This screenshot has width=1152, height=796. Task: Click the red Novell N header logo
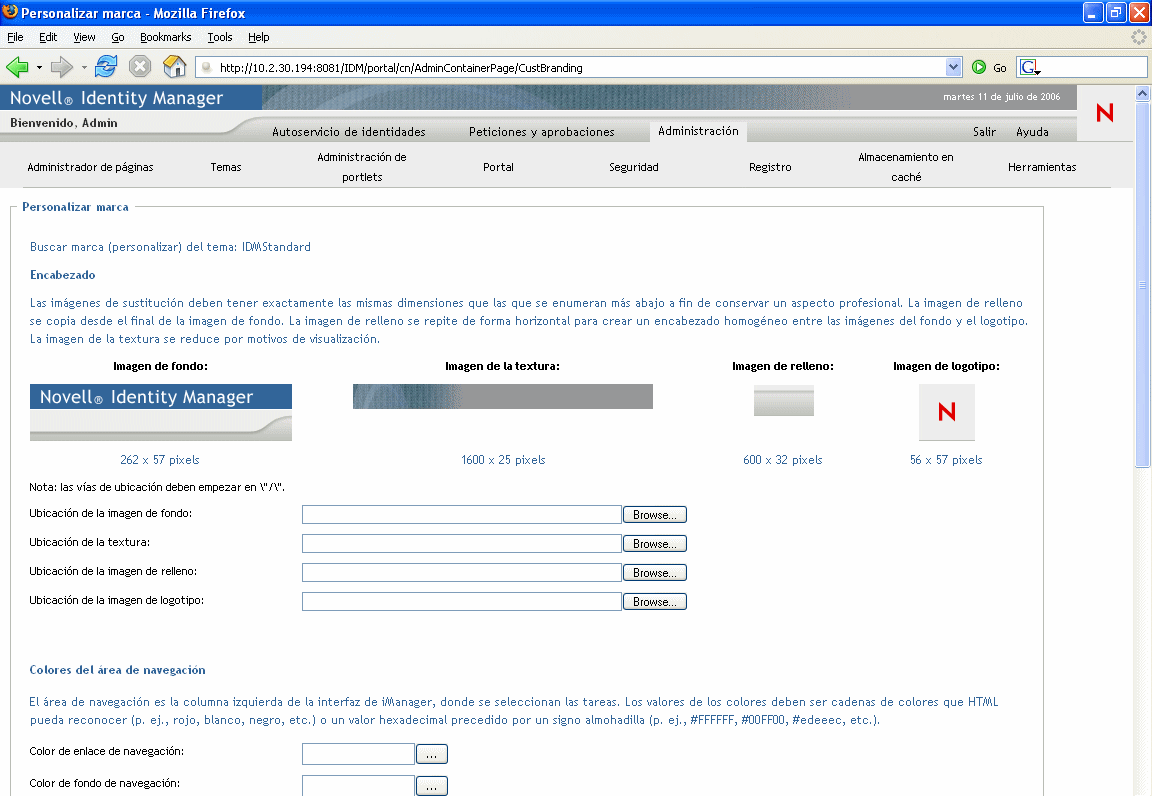1104,112
